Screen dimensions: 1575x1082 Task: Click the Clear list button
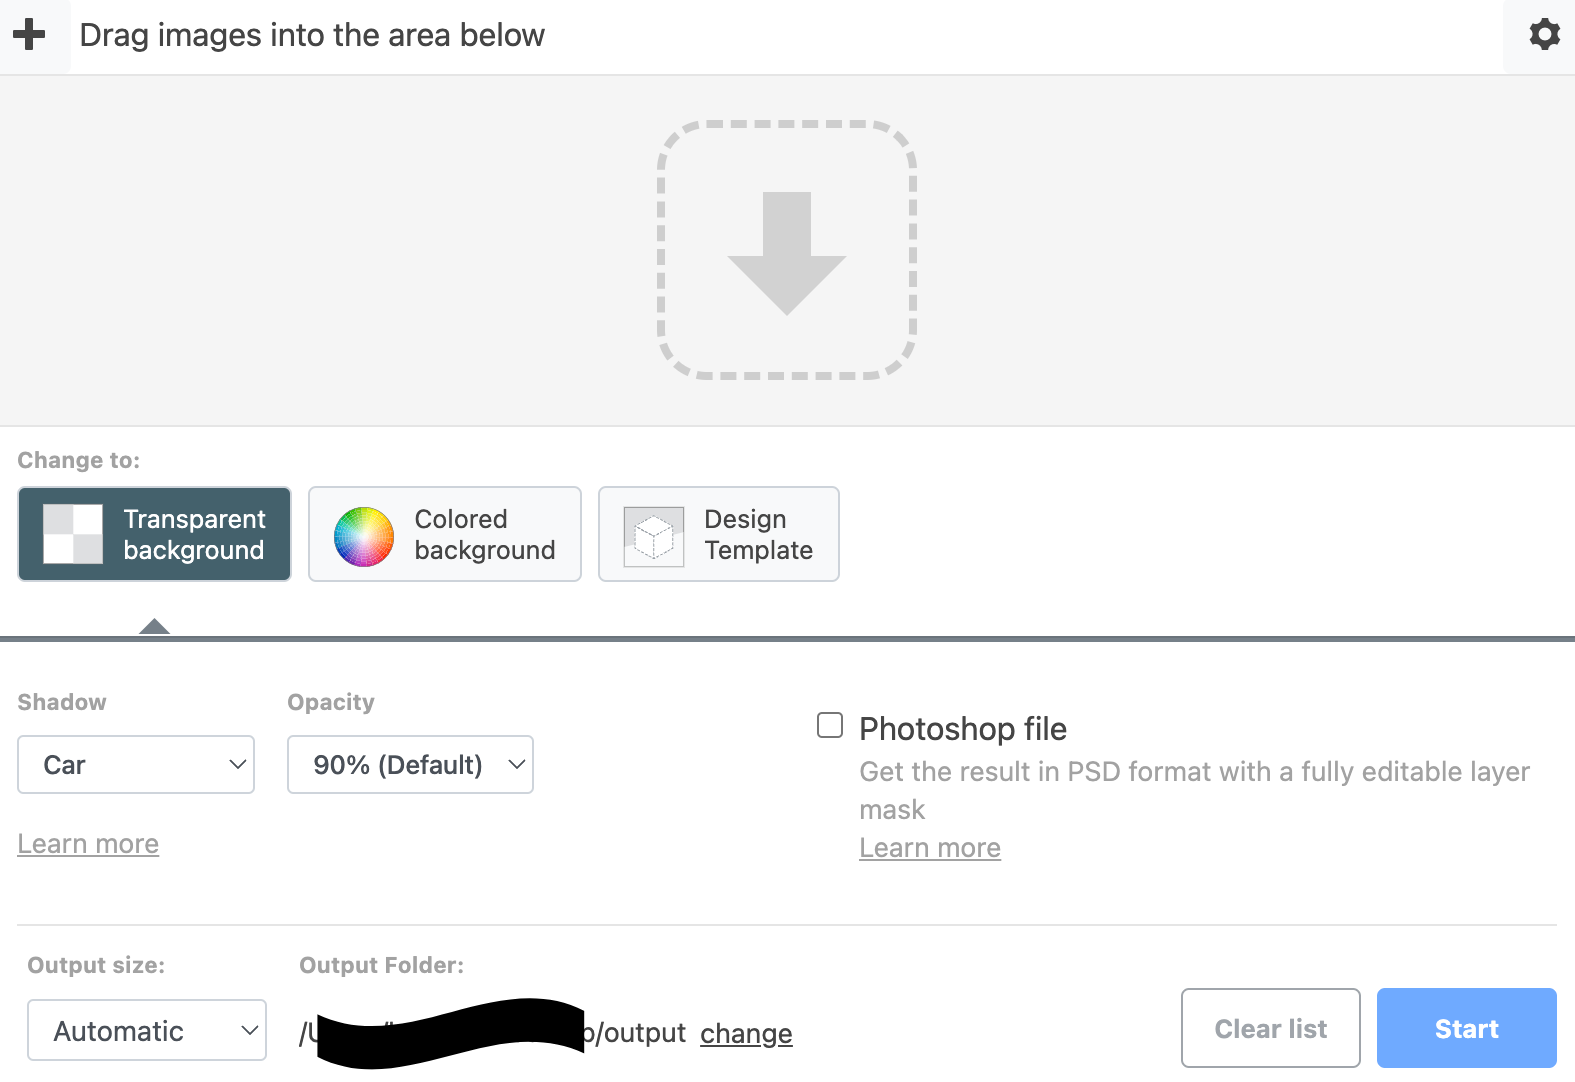[1270, 1028]
